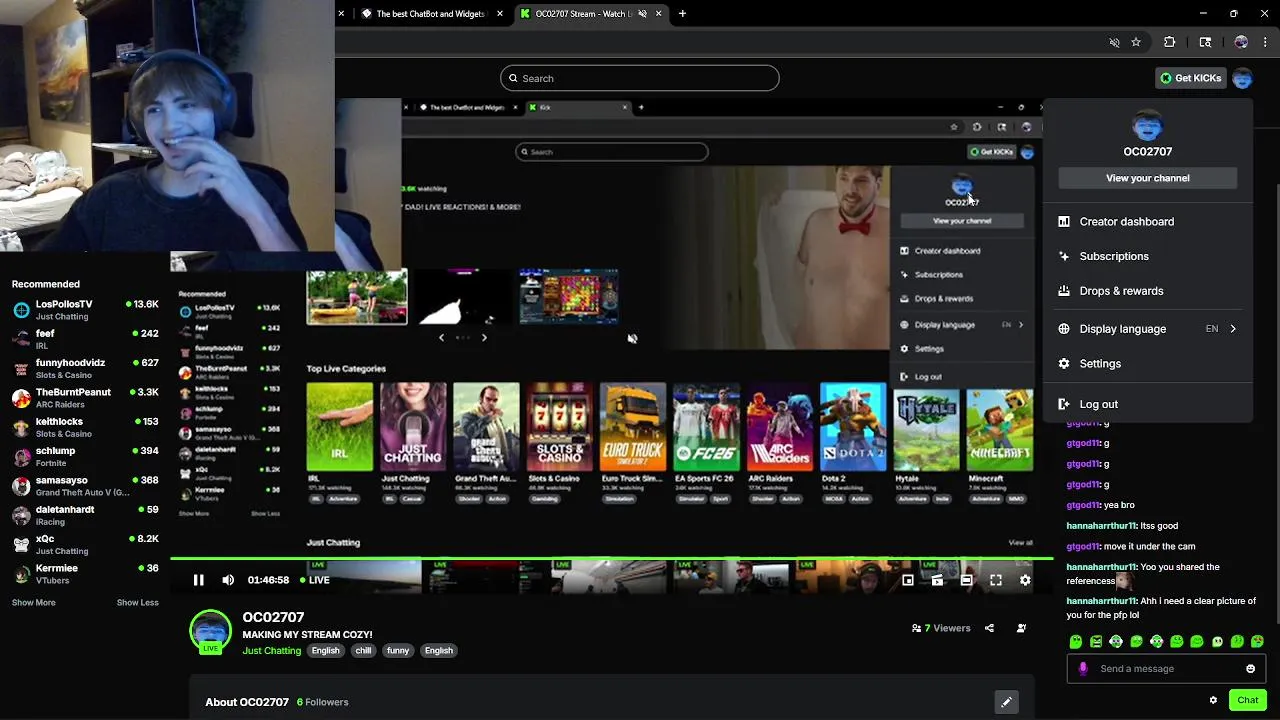Click the purple microphone icon in chat
Screen dimensions: 1280x720
click(1083, 669)
